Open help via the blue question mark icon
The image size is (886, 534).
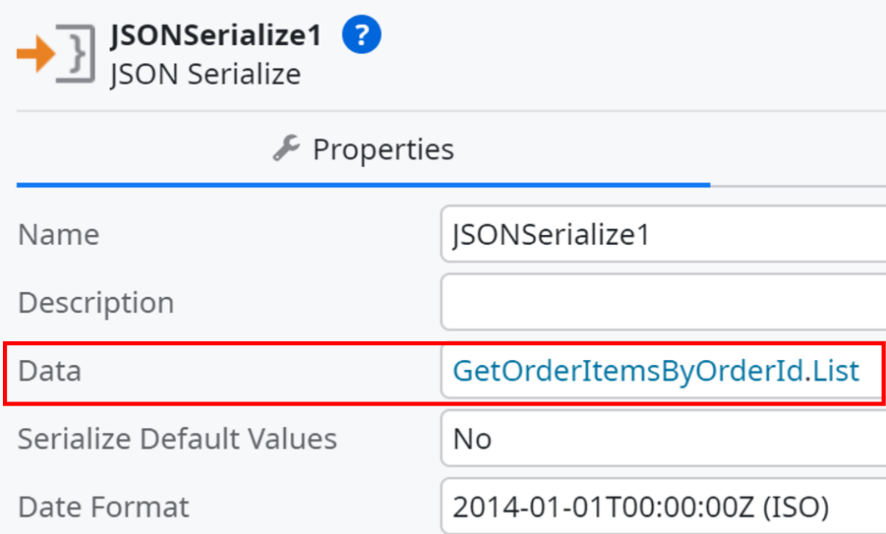[x=361, y=34]
